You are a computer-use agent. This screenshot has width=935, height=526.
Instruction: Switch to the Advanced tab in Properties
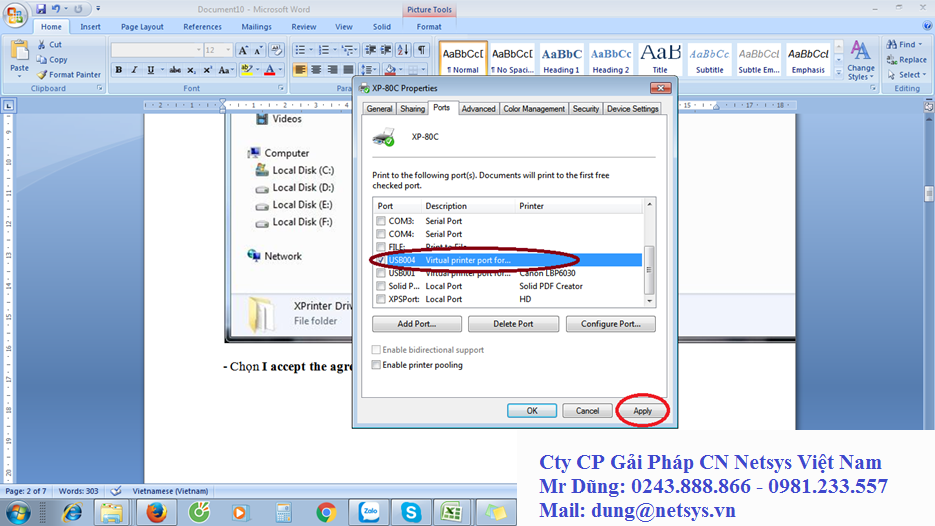[x=478, y=108]
